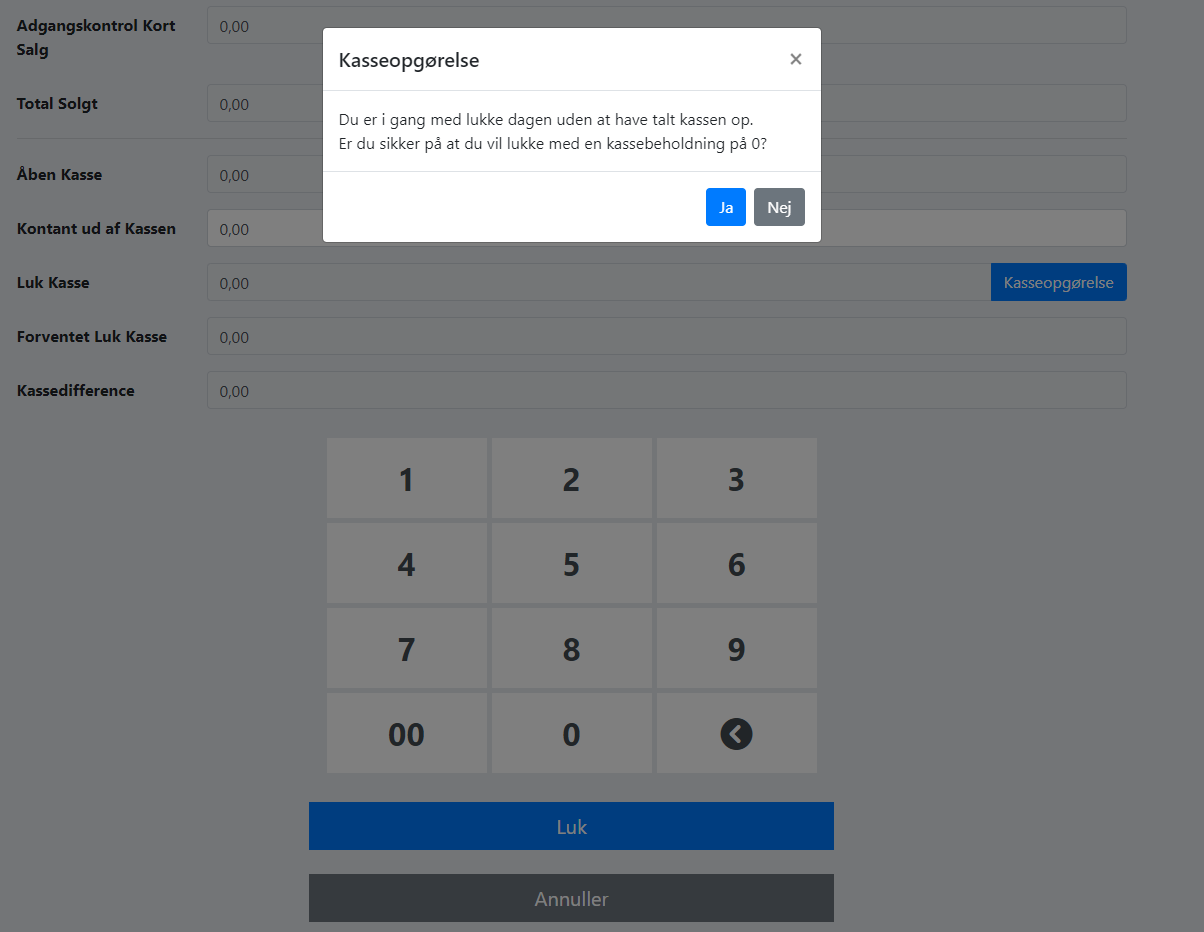
Task: Decline with the Nej button
Action: (x=779, y=207)
